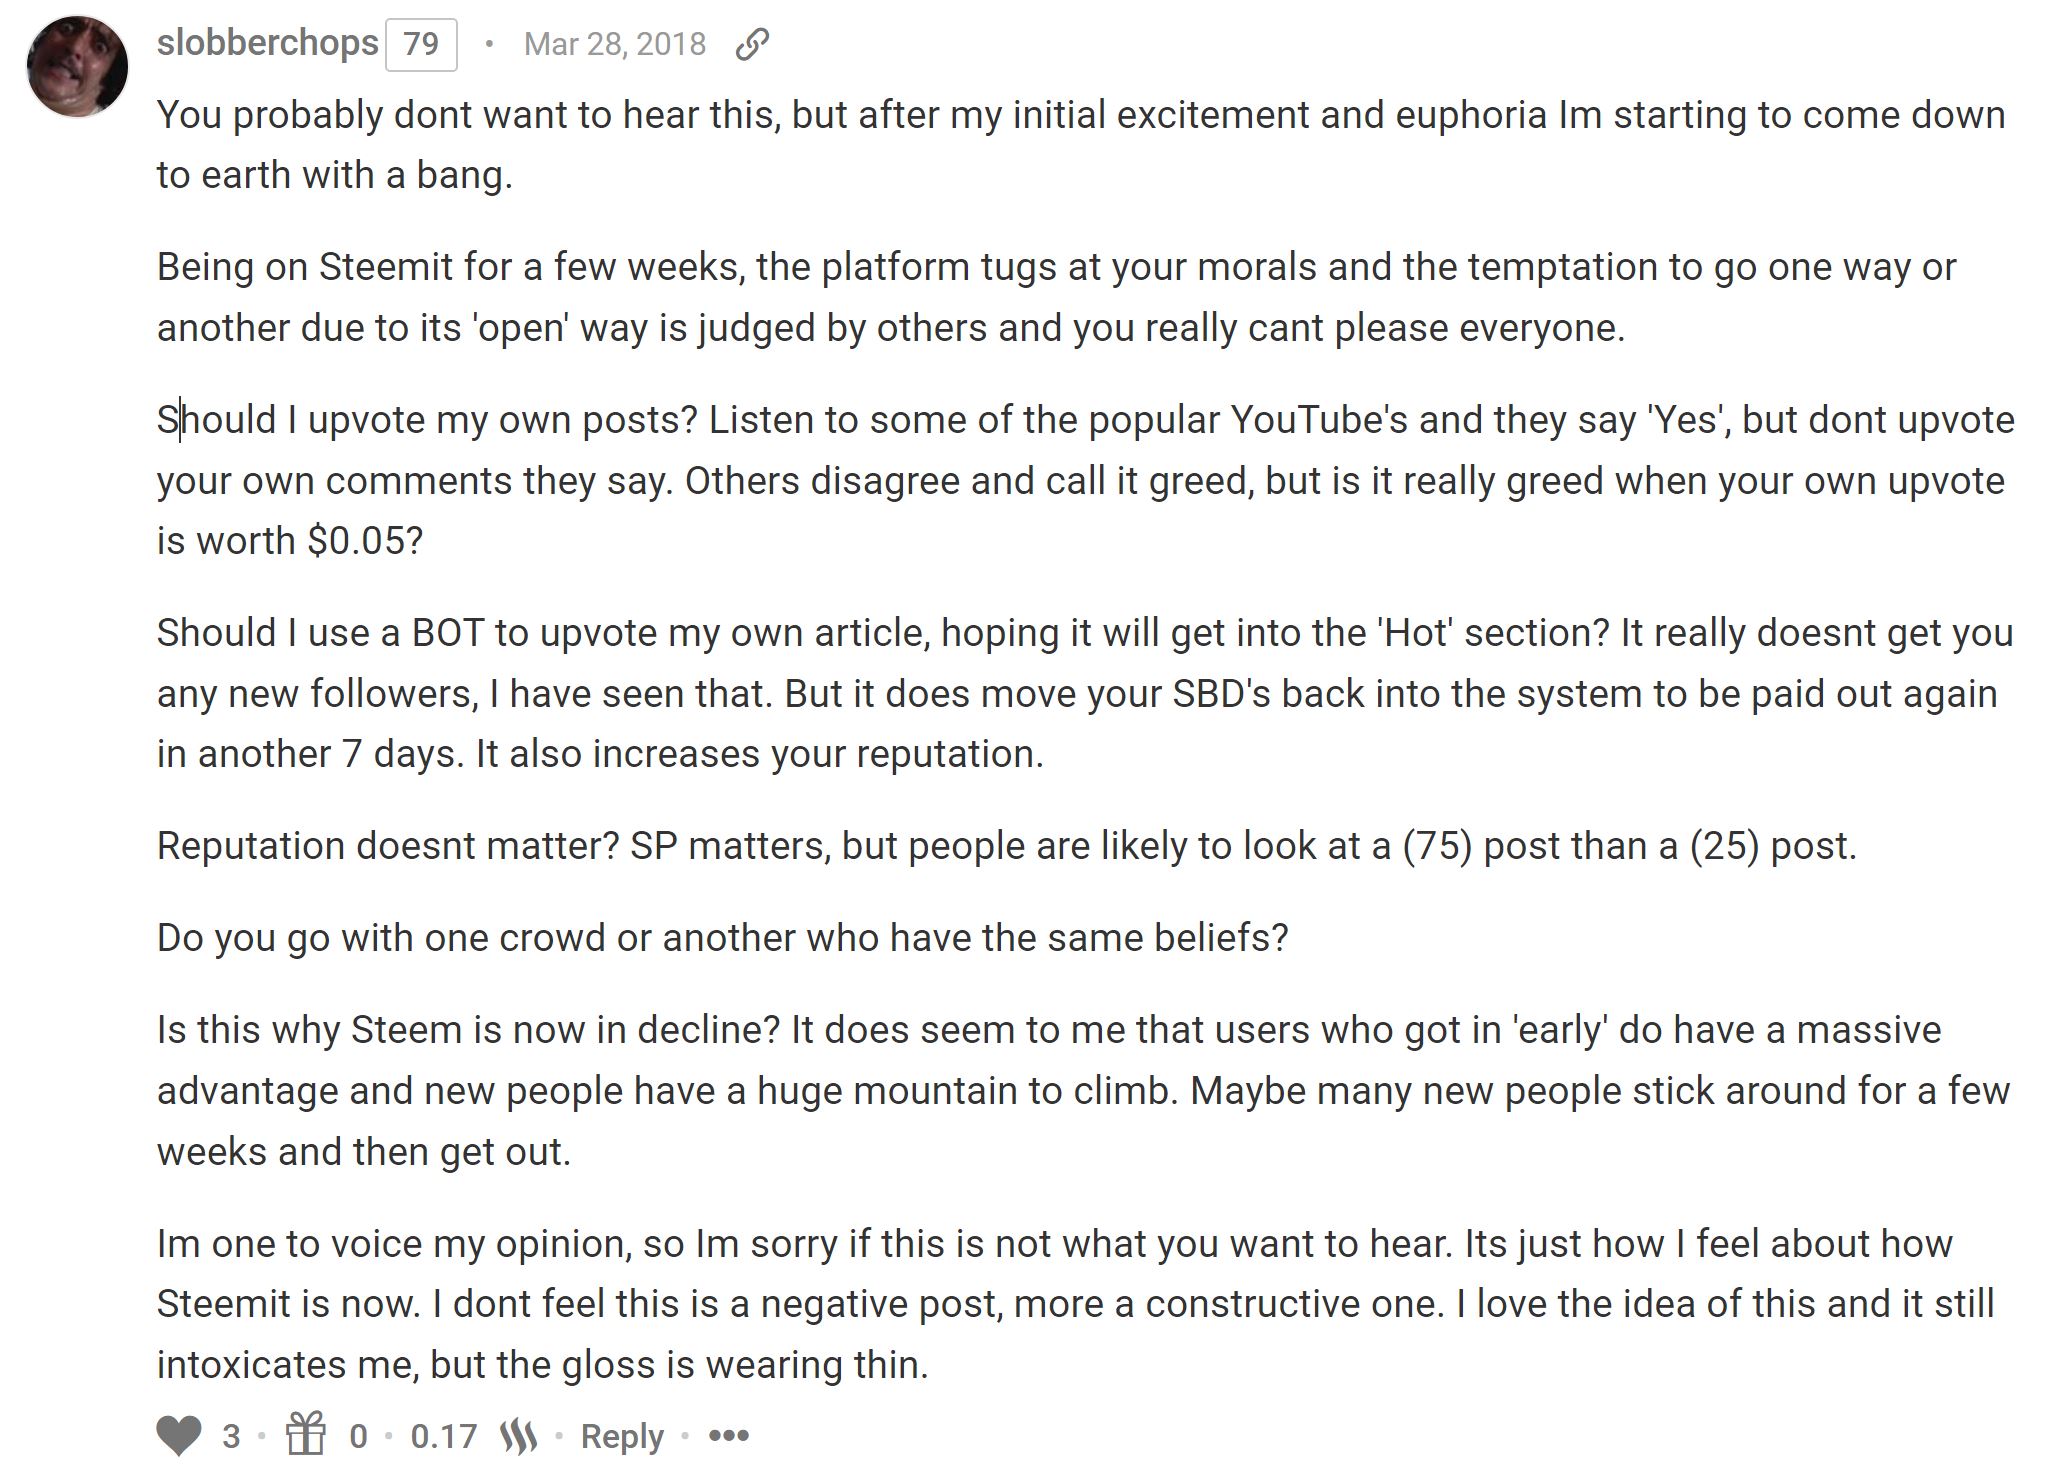This screenshot has width=2058, height=1484.
Task: Click the reputation badge showing 79
Action: (422, 45)
